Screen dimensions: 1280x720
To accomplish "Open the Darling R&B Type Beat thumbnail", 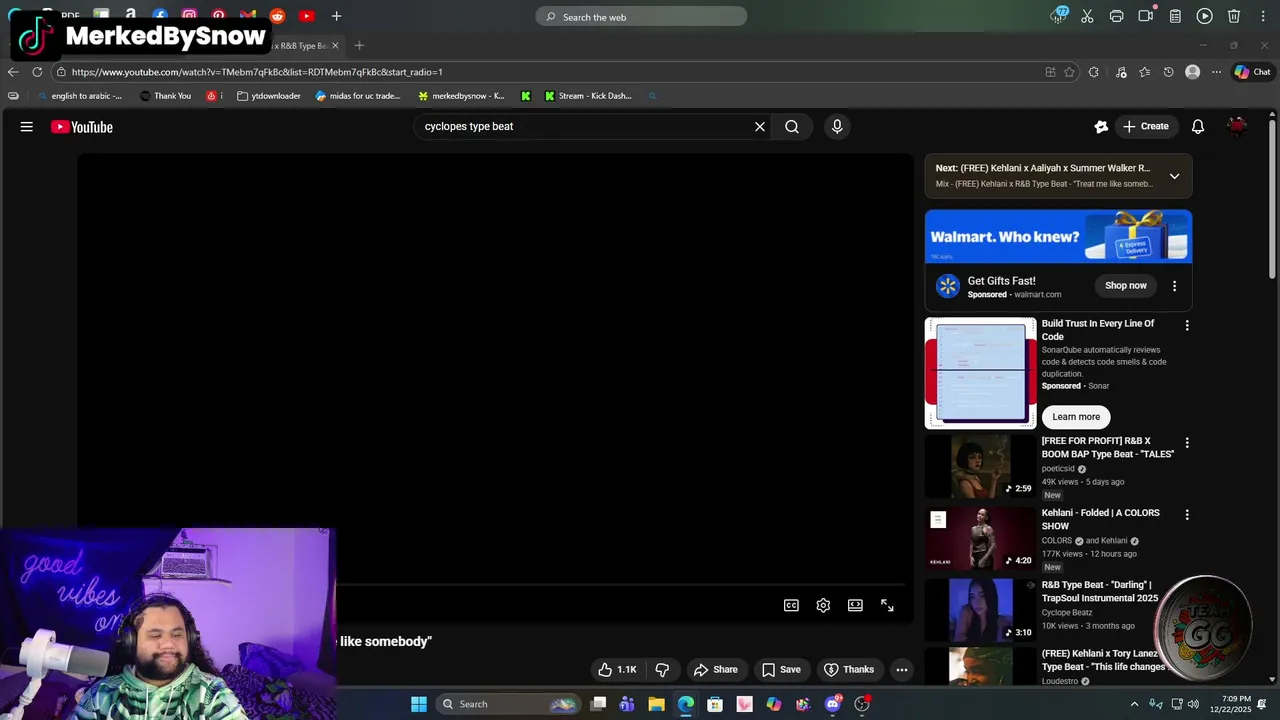I will click(x=981, y=609).
